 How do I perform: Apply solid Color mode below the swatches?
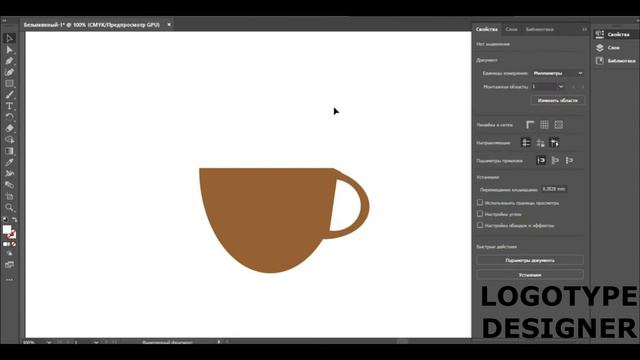click(6, 244)
